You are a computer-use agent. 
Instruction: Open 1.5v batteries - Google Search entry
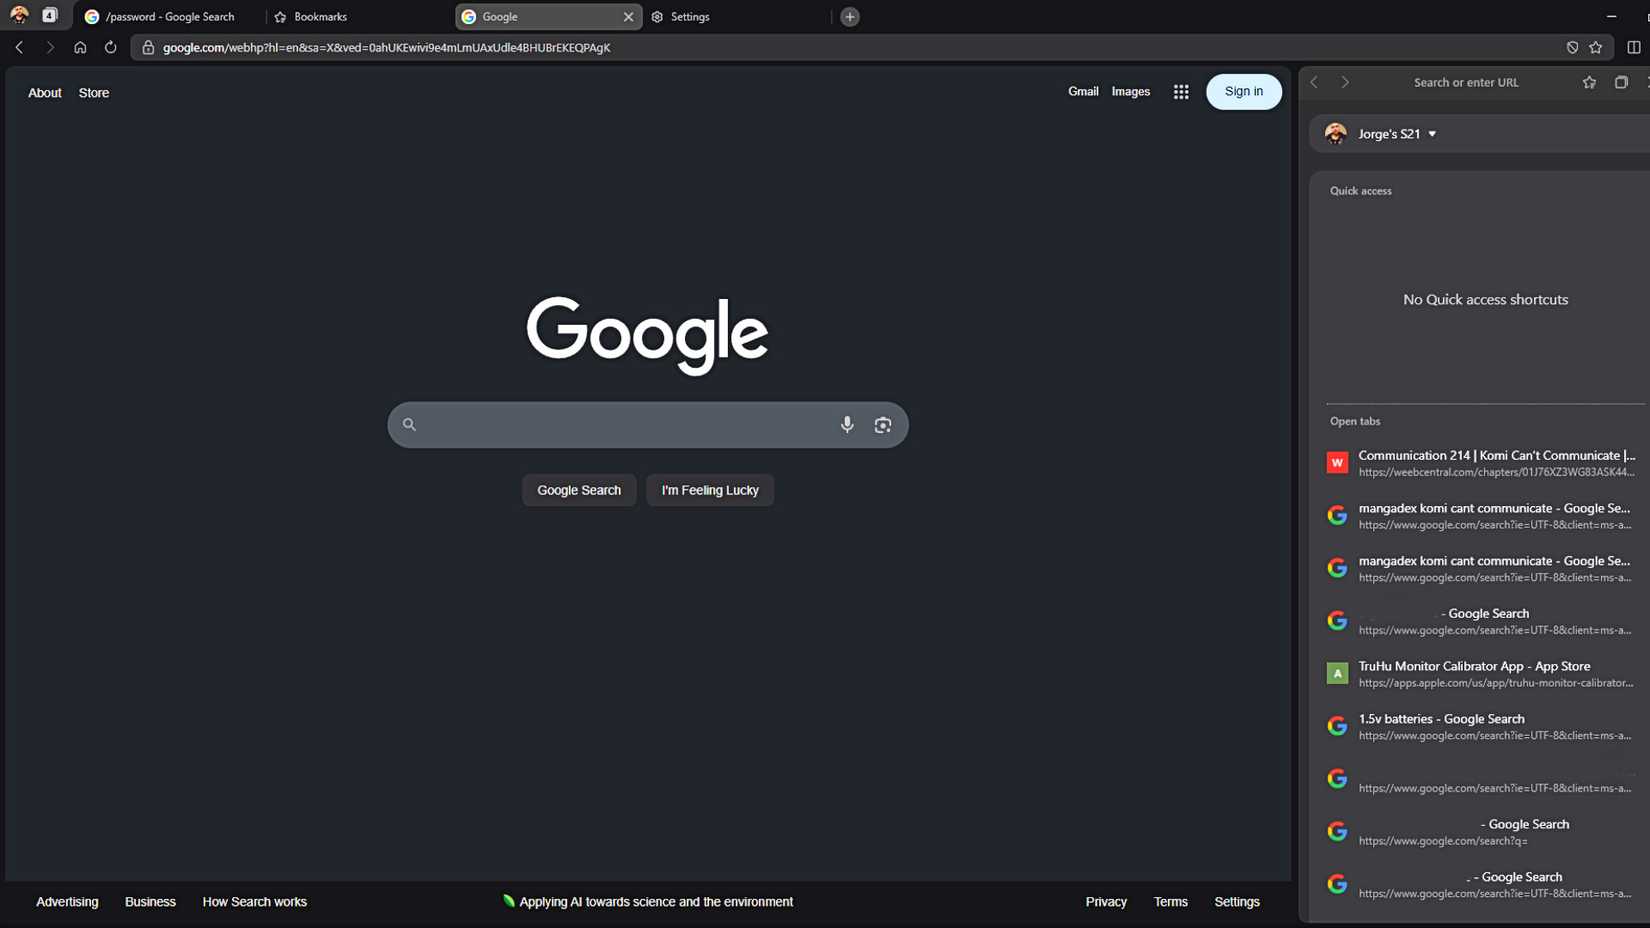click(x=1481, y=727)
